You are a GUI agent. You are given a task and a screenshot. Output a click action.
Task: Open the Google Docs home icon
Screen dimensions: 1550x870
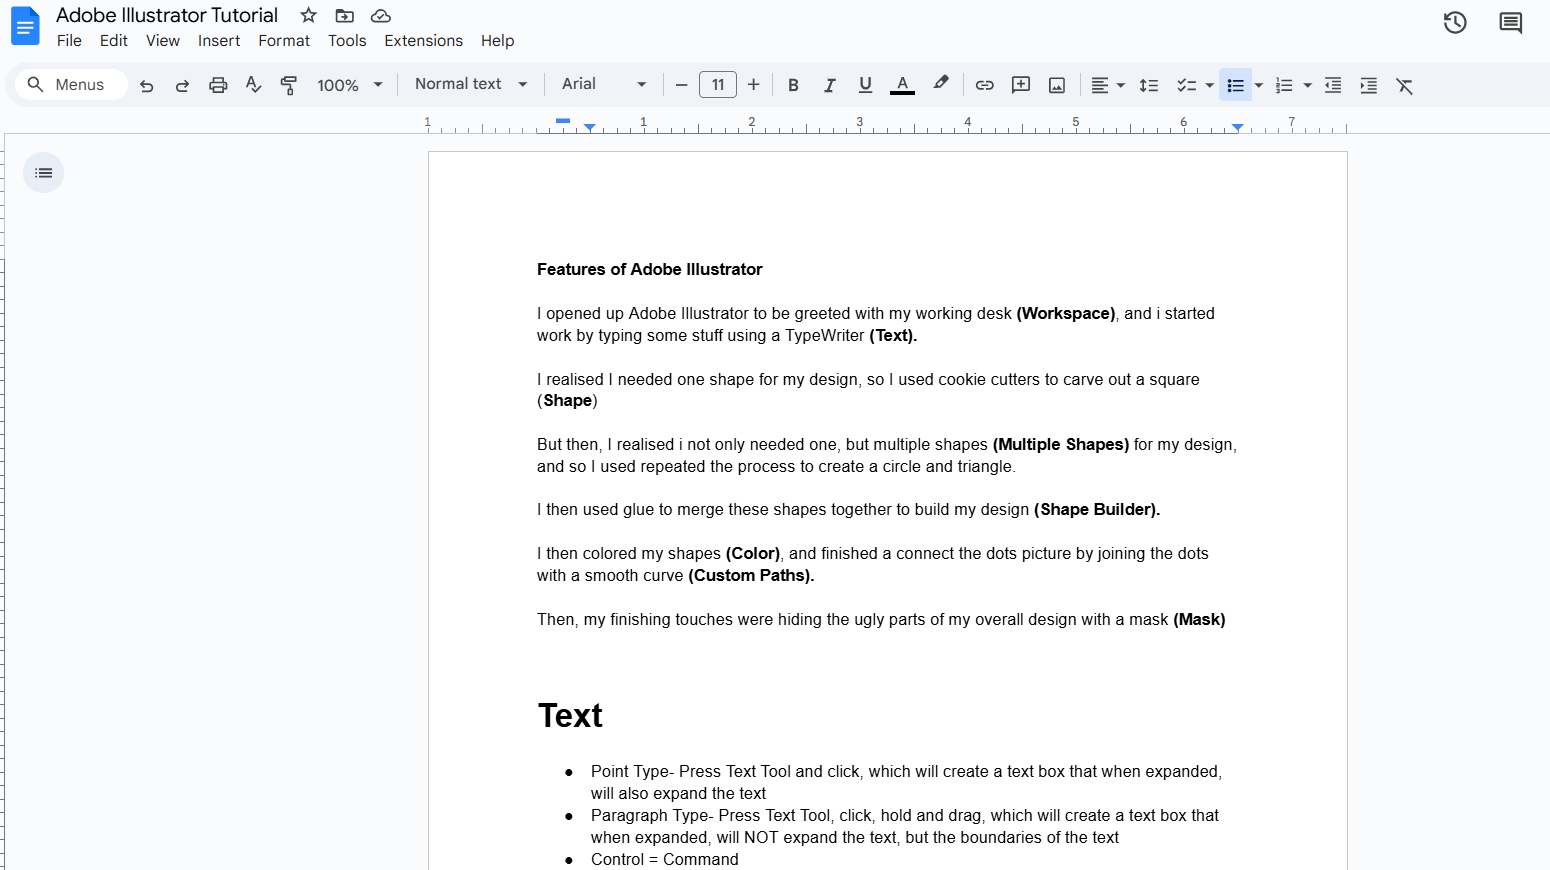[25, 26]
